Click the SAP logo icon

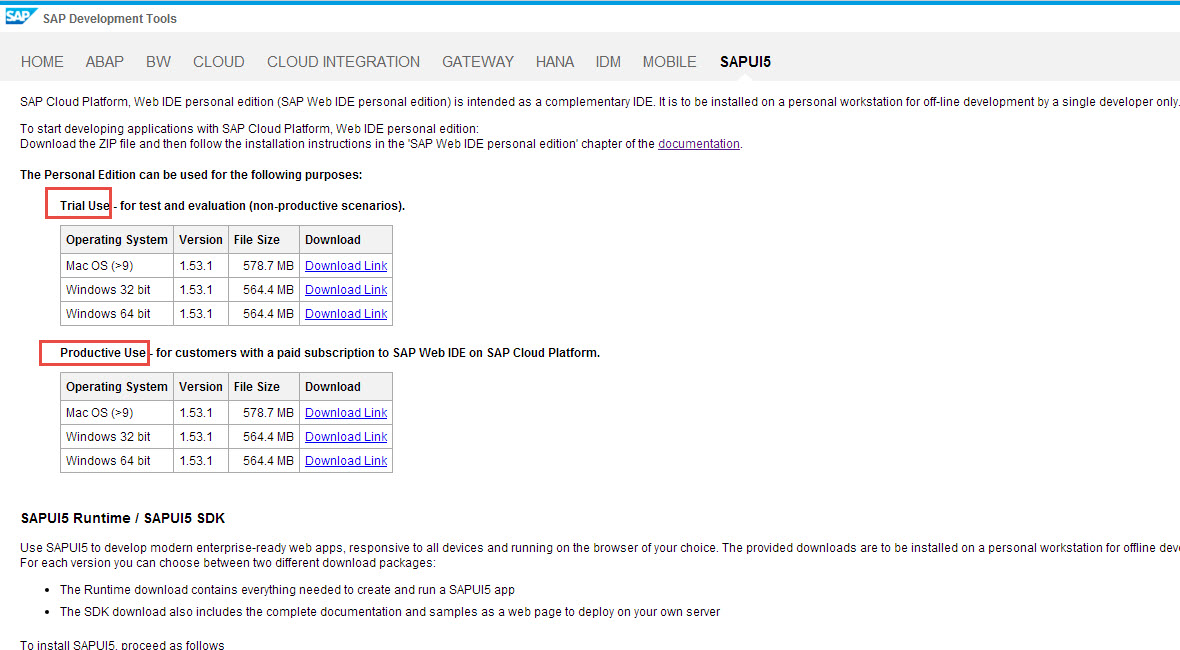click(x=20, y=16)
